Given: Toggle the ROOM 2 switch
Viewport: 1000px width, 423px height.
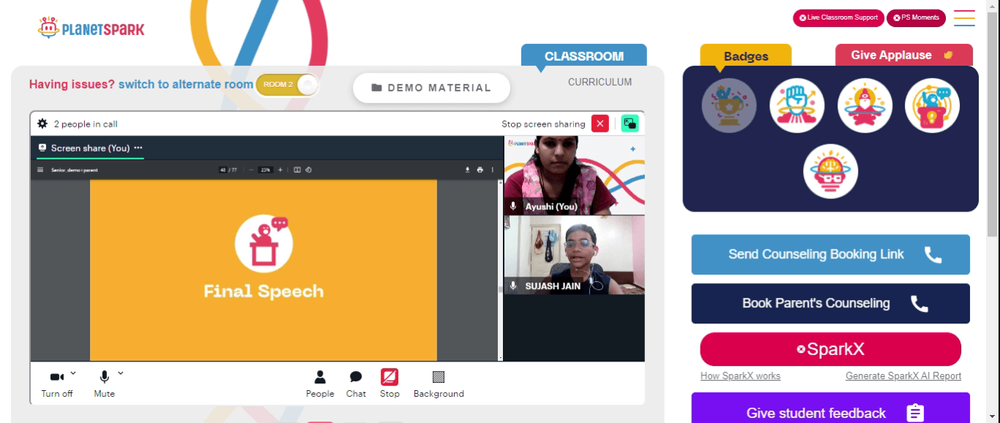Looking at the screenshot, I should 287,85.
